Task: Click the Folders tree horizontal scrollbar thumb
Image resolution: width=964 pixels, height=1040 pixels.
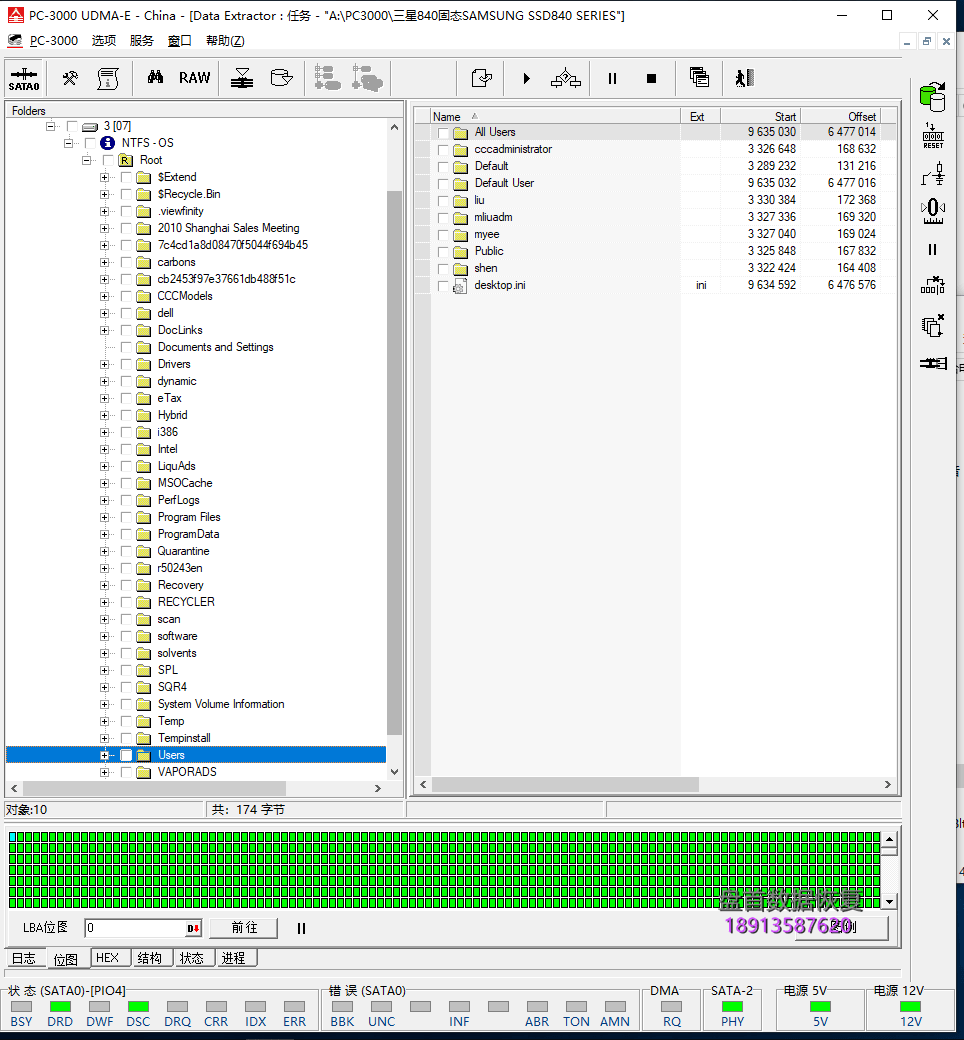Action: coord(154,789)
